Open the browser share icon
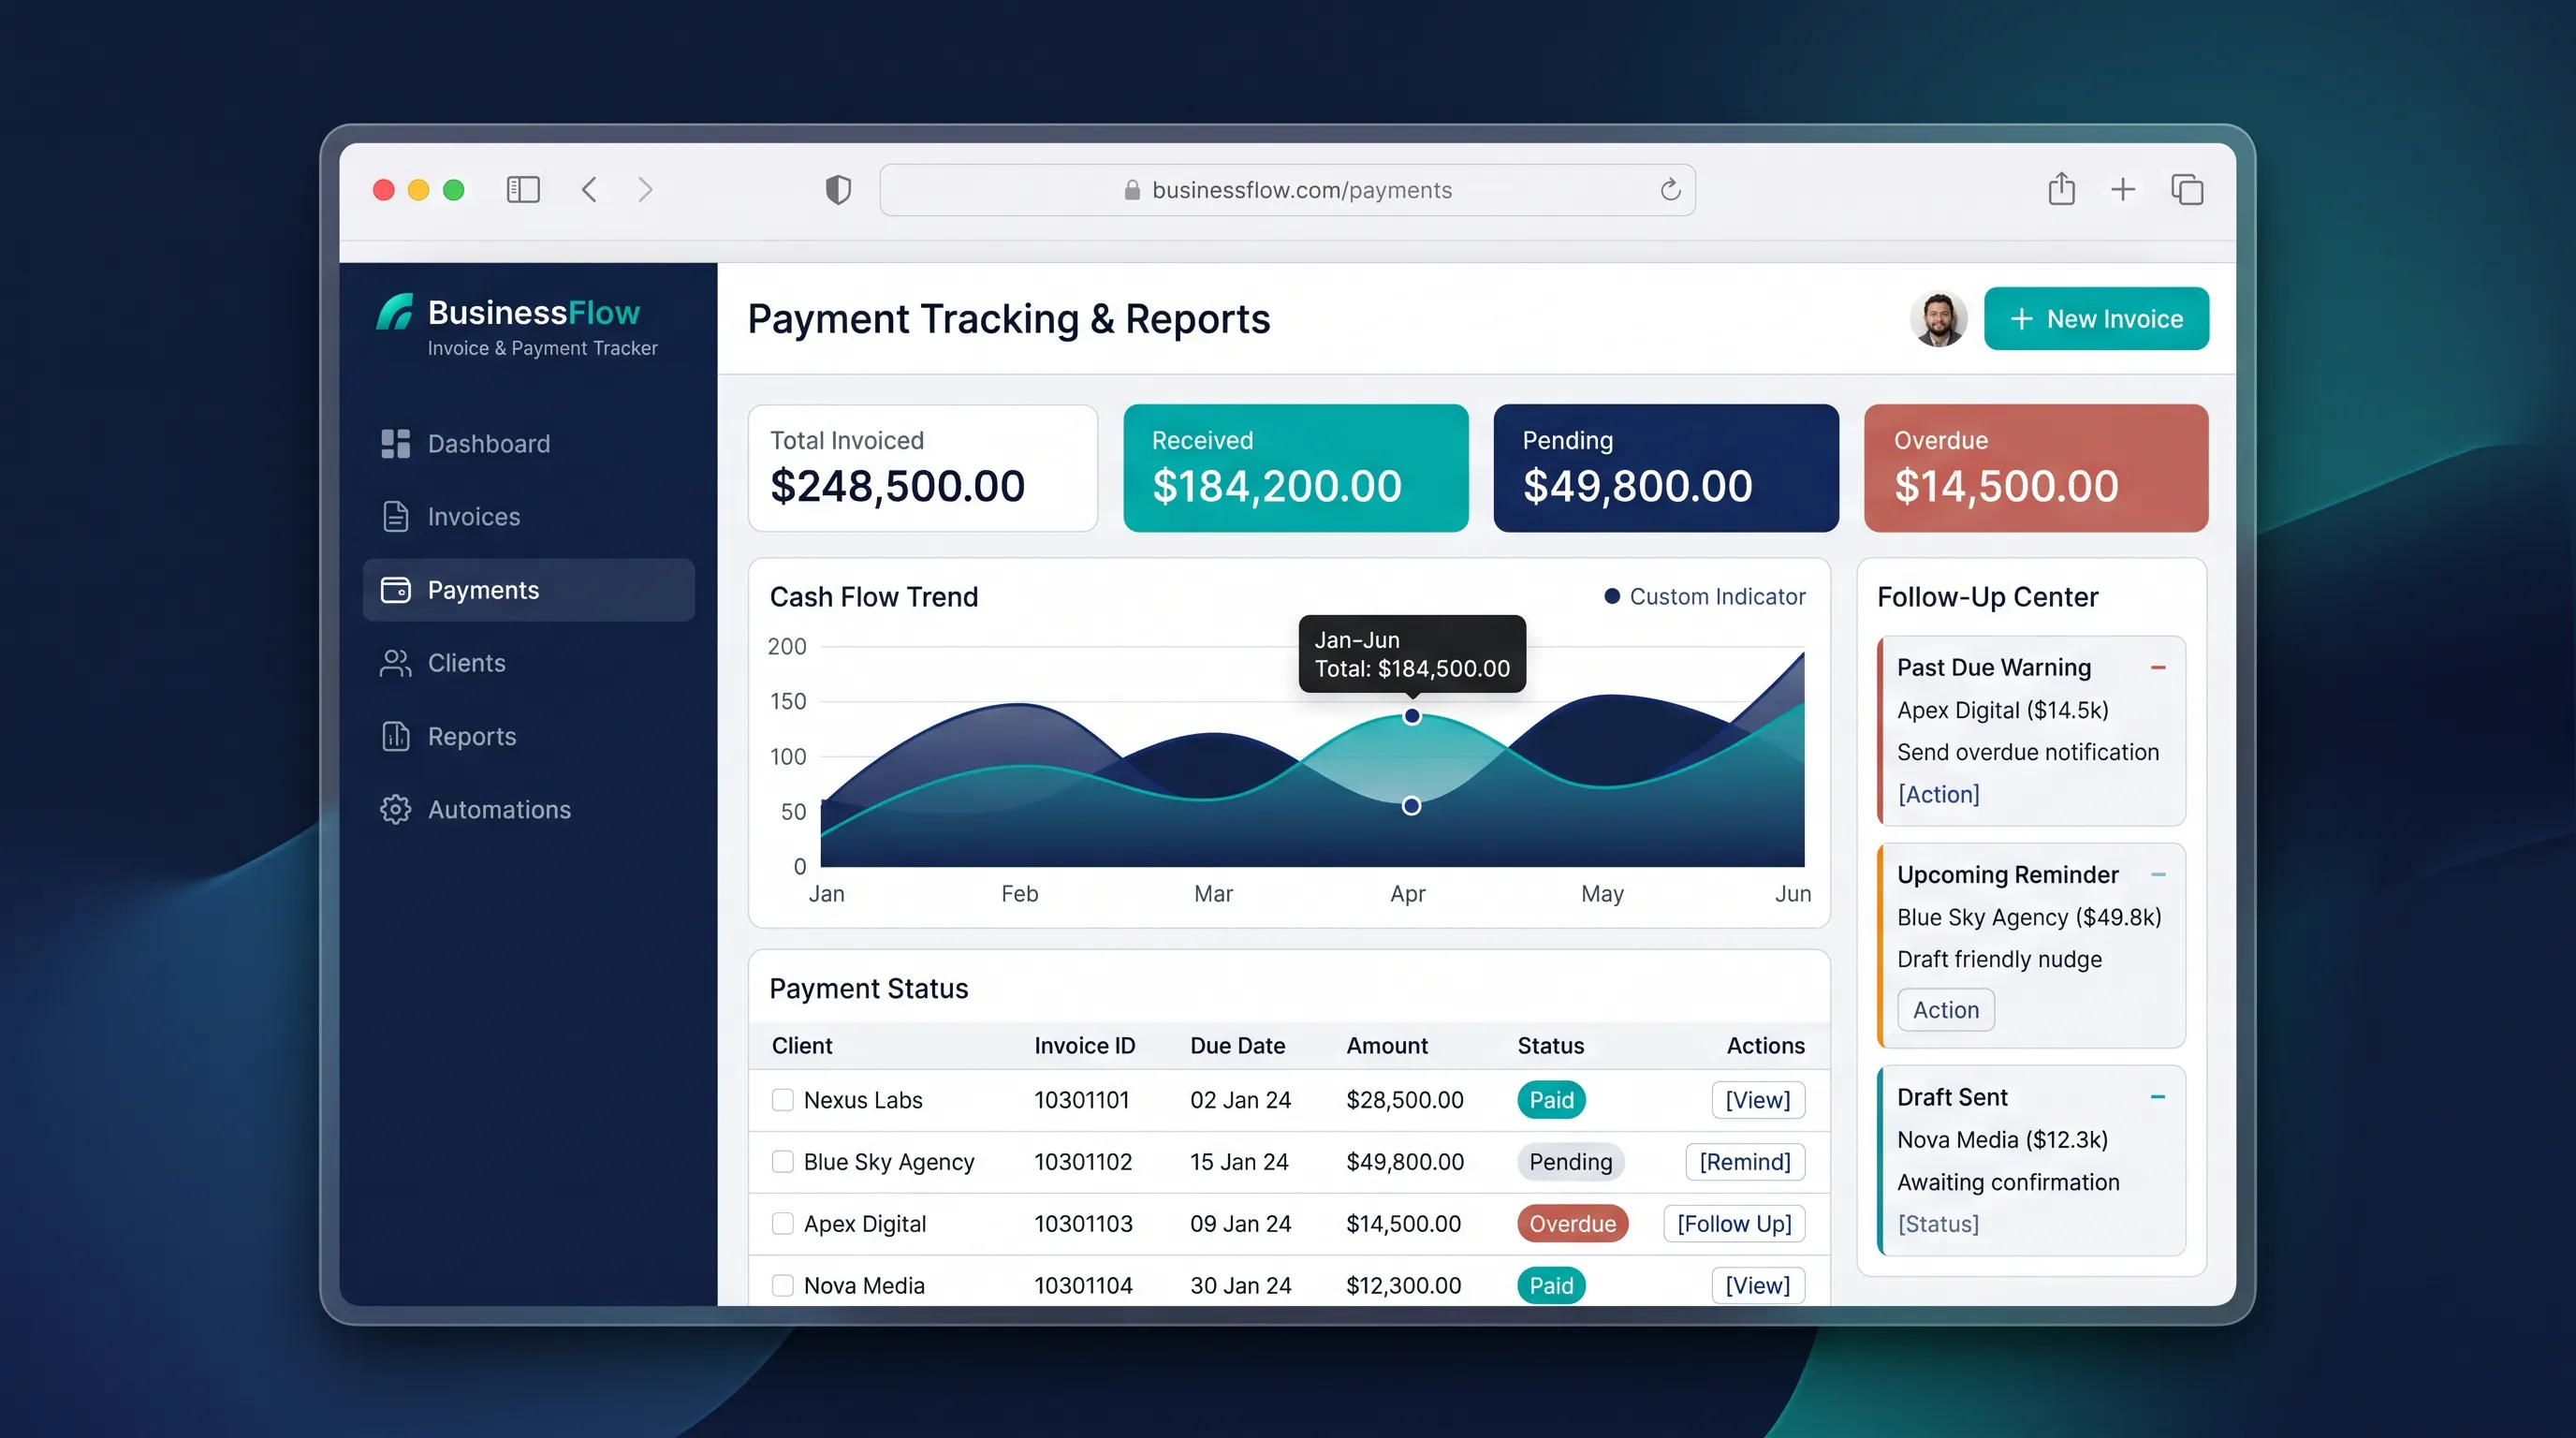The height and width of the screenshot is (1438, 2576). click(2061, 189)
